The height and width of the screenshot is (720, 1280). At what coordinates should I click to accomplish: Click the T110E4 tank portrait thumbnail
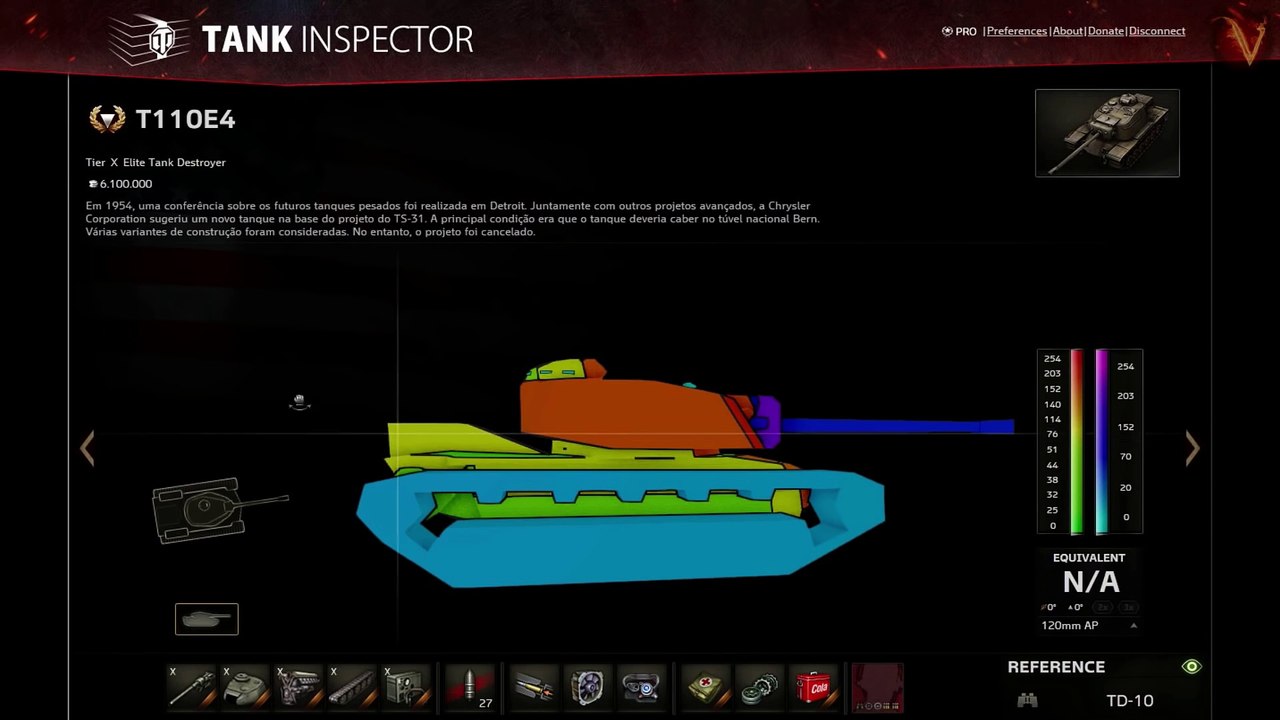coord(1107,133)
